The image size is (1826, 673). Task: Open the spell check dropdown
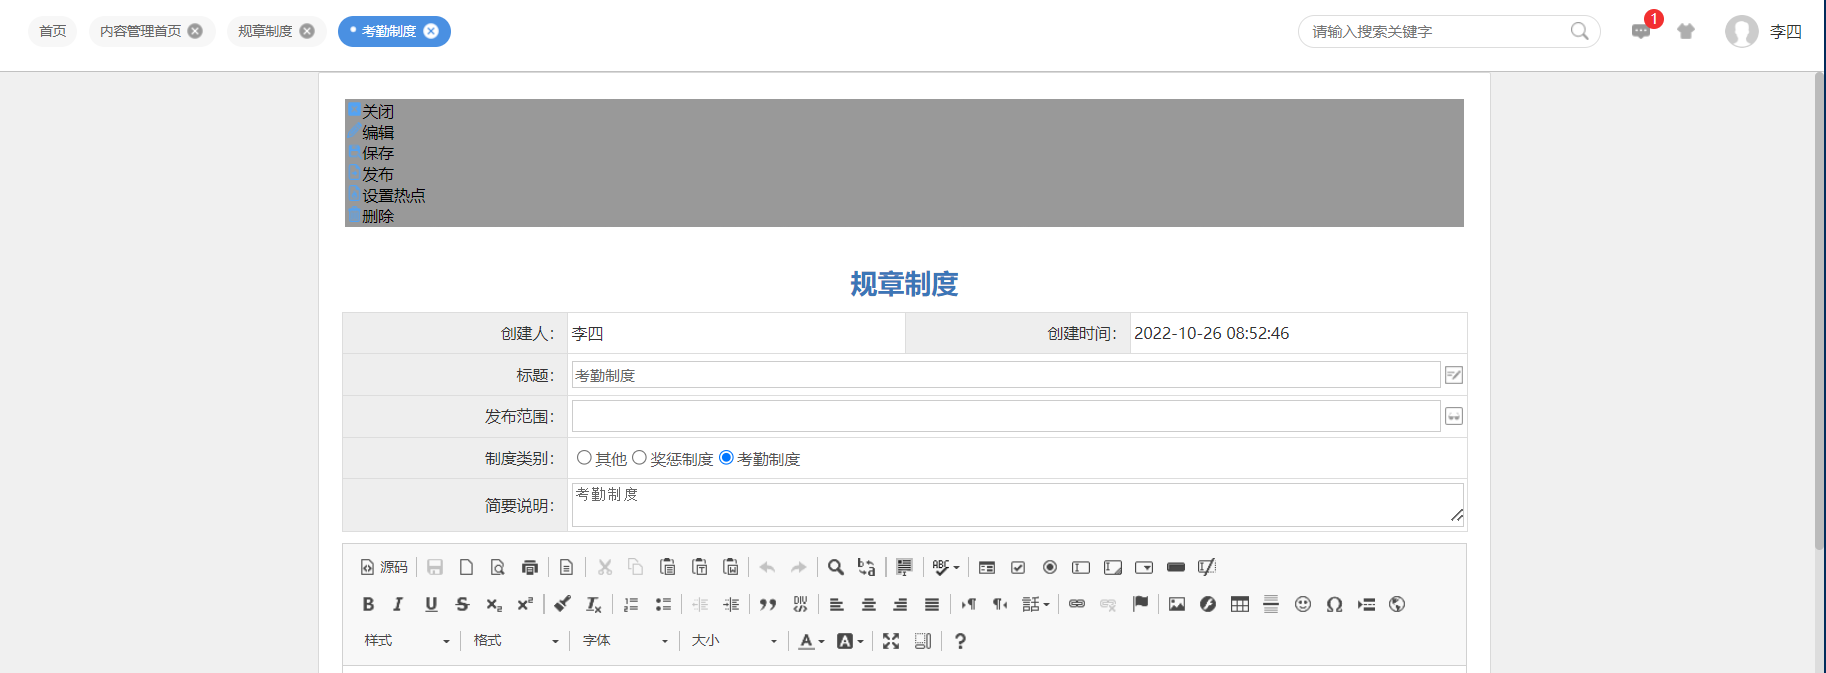coord(946,567)
